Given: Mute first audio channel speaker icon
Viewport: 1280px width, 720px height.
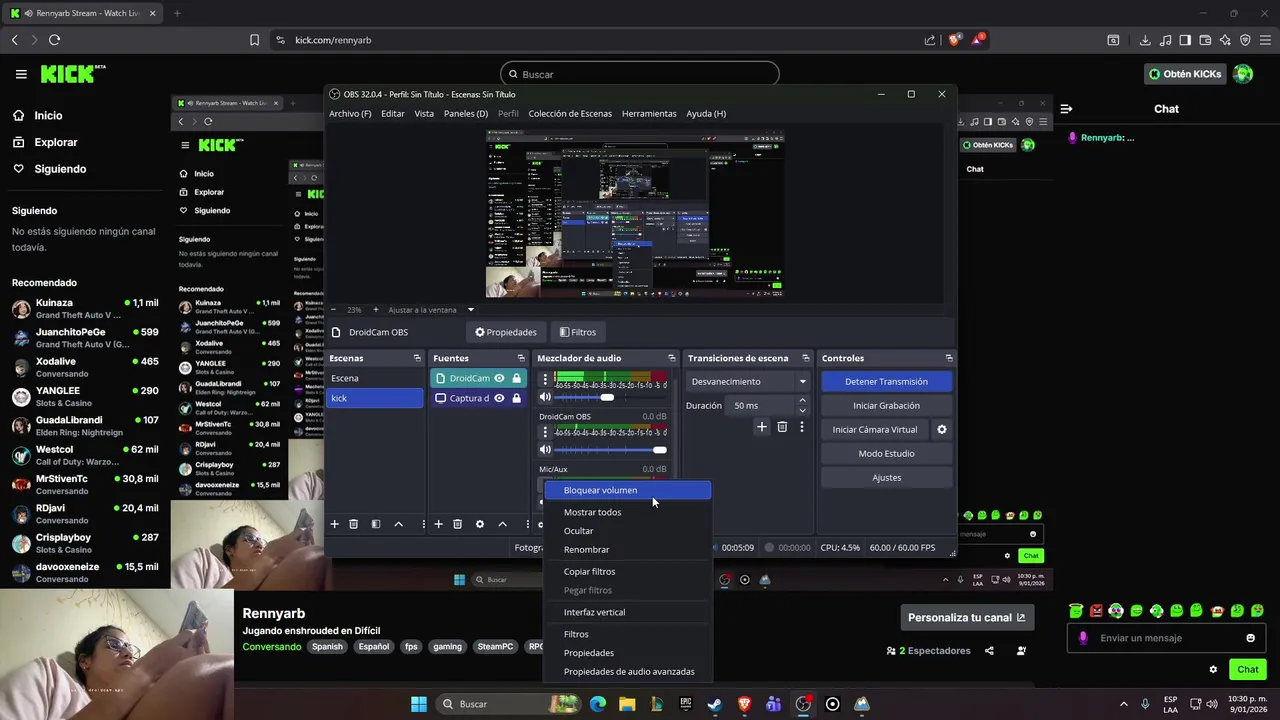Looking at the screenshot, I should pyautogui.click(x=545, y=397).
